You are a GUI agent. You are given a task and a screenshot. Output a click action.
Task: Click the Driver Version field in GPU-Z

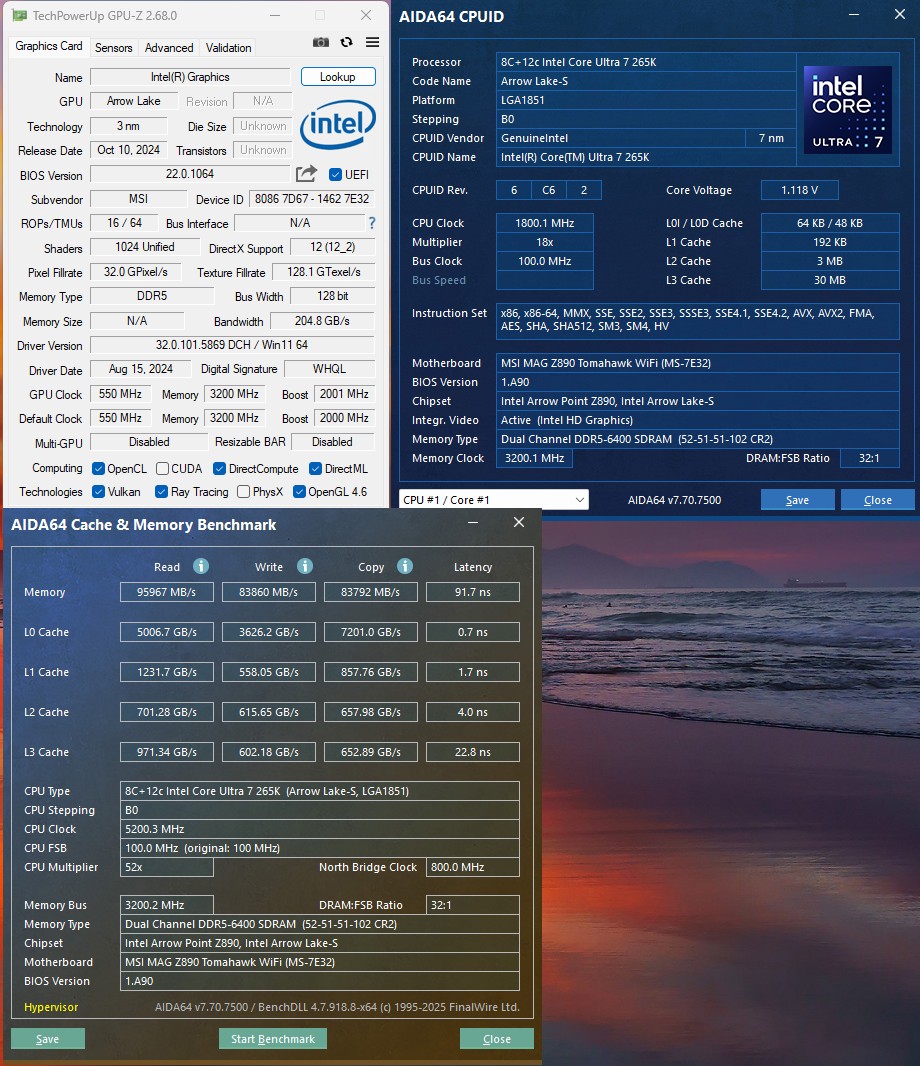click(232, 345)
